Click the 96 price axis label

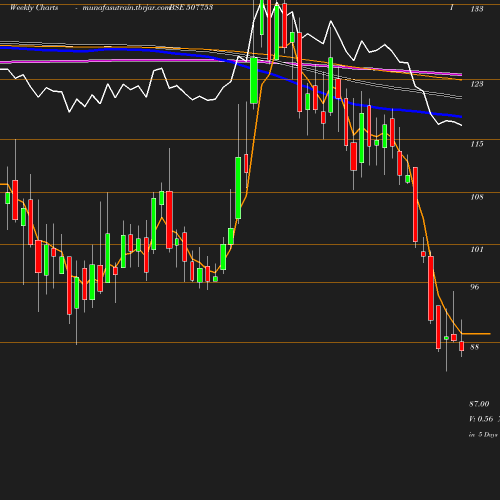click(475, 287)
